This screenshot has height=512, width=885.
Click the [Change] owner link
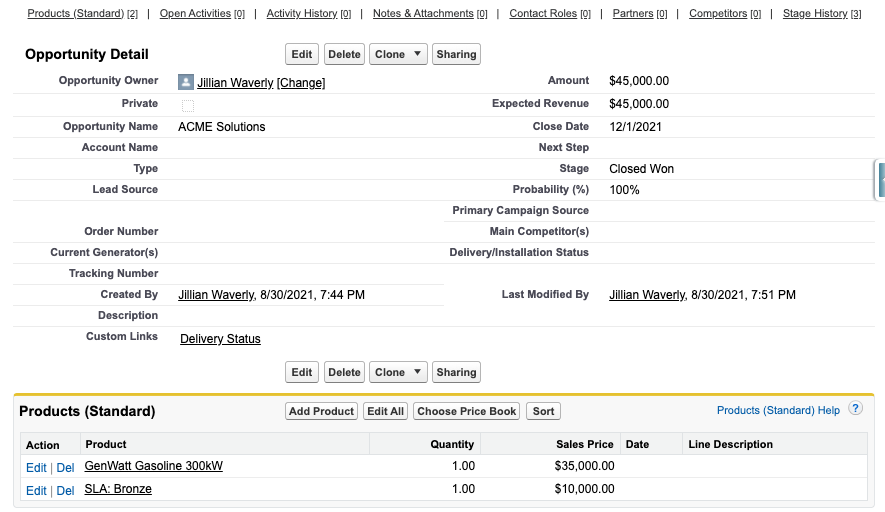pos(301,83)
